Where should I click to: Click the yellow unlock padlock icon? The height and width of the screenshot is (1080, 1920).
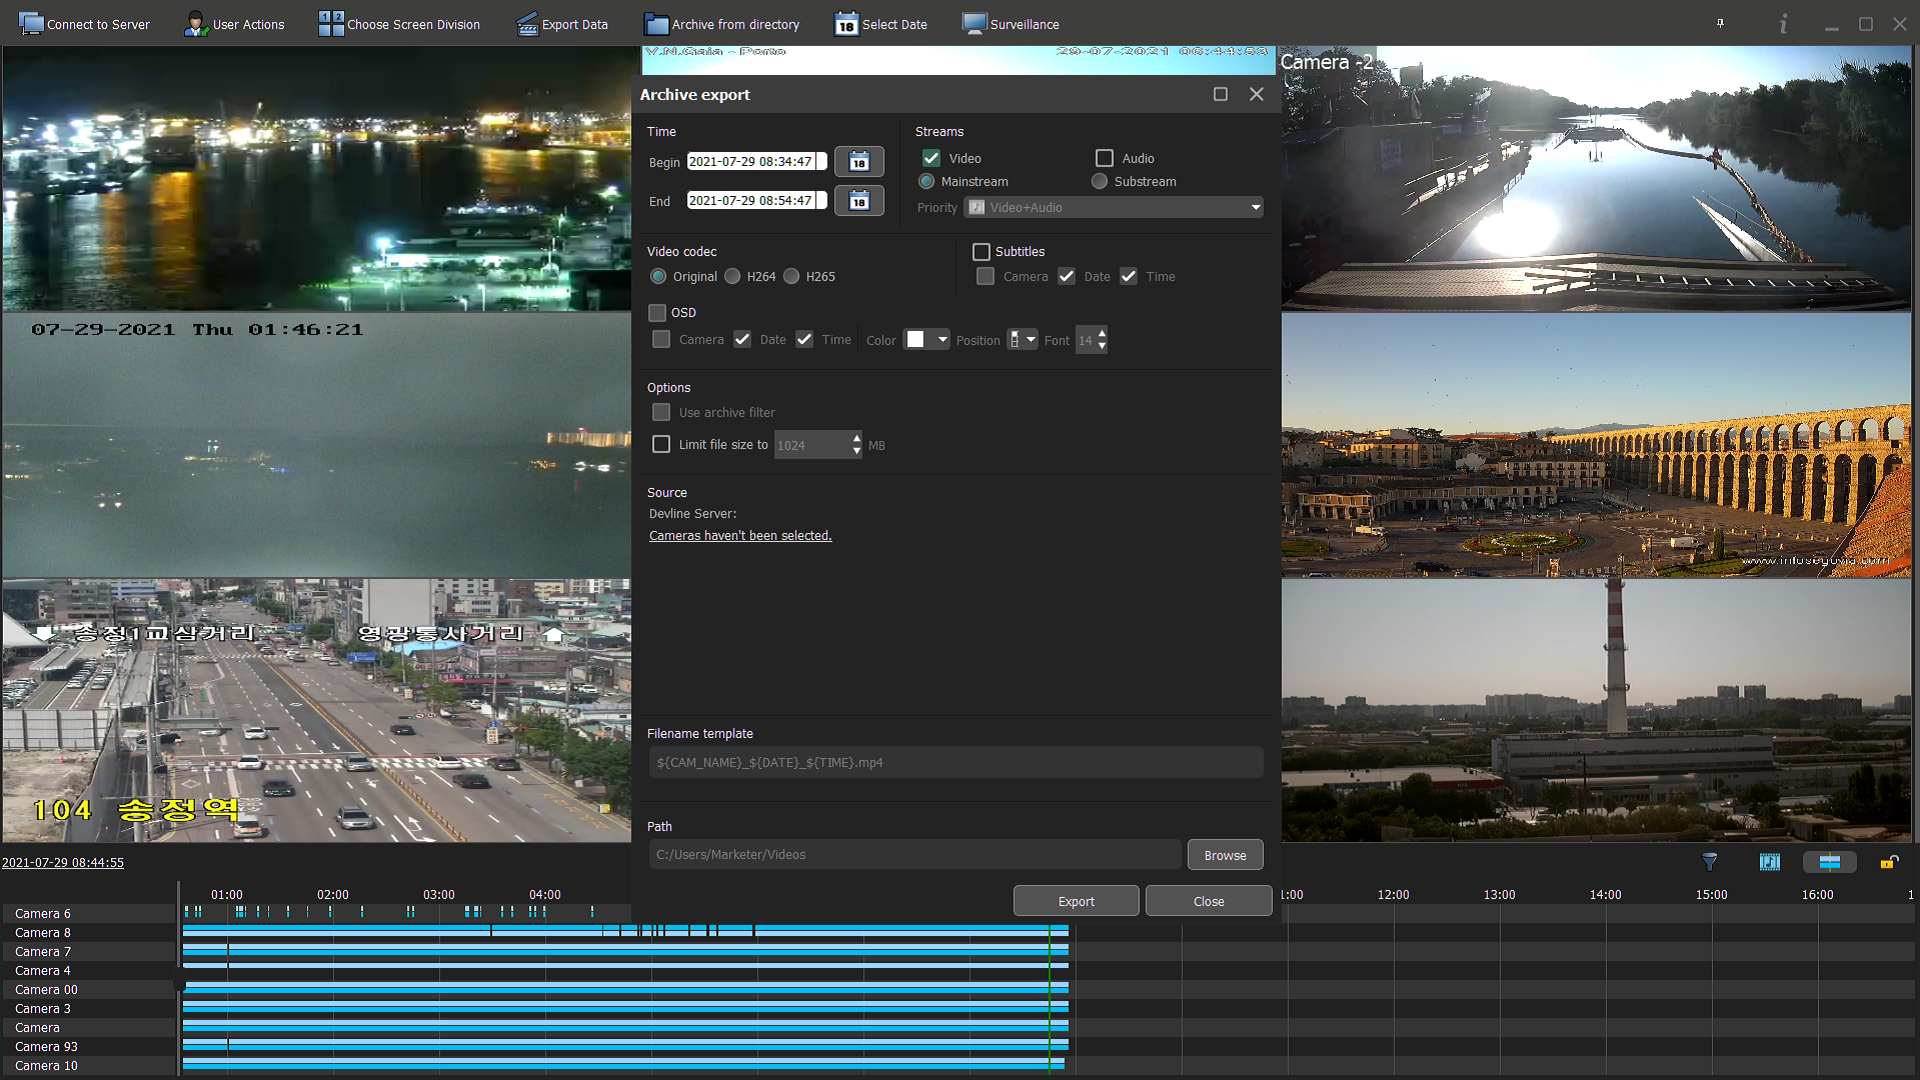coord(1889,862)
